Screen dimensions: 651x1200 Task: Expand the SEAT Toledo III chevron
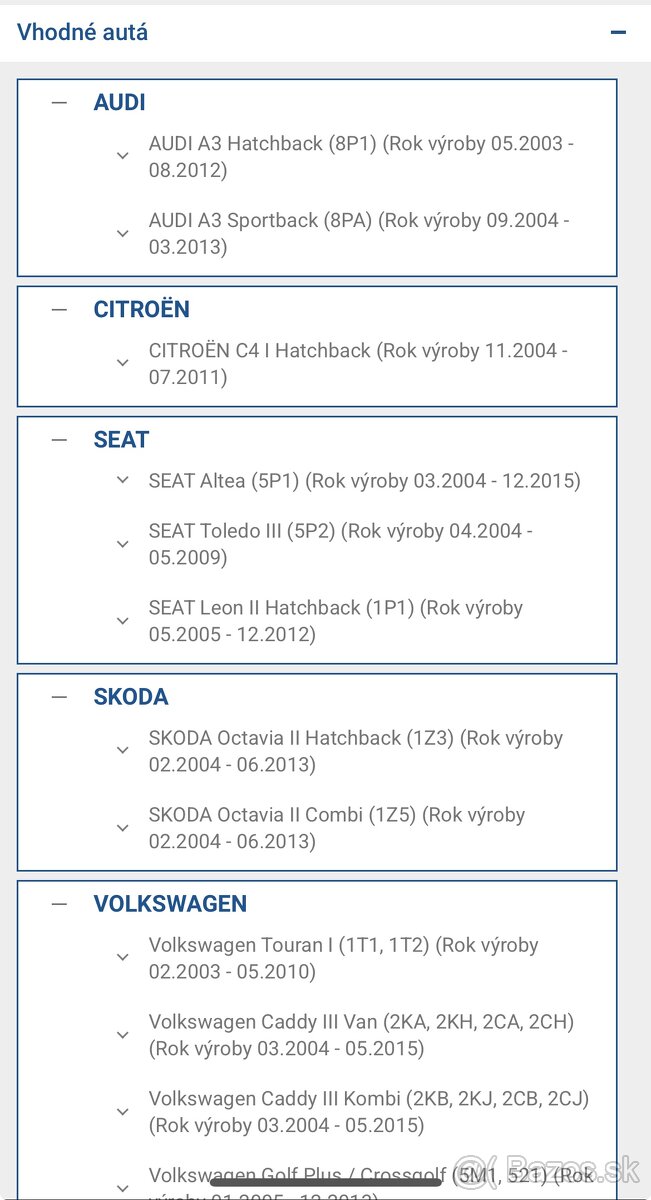123,544
